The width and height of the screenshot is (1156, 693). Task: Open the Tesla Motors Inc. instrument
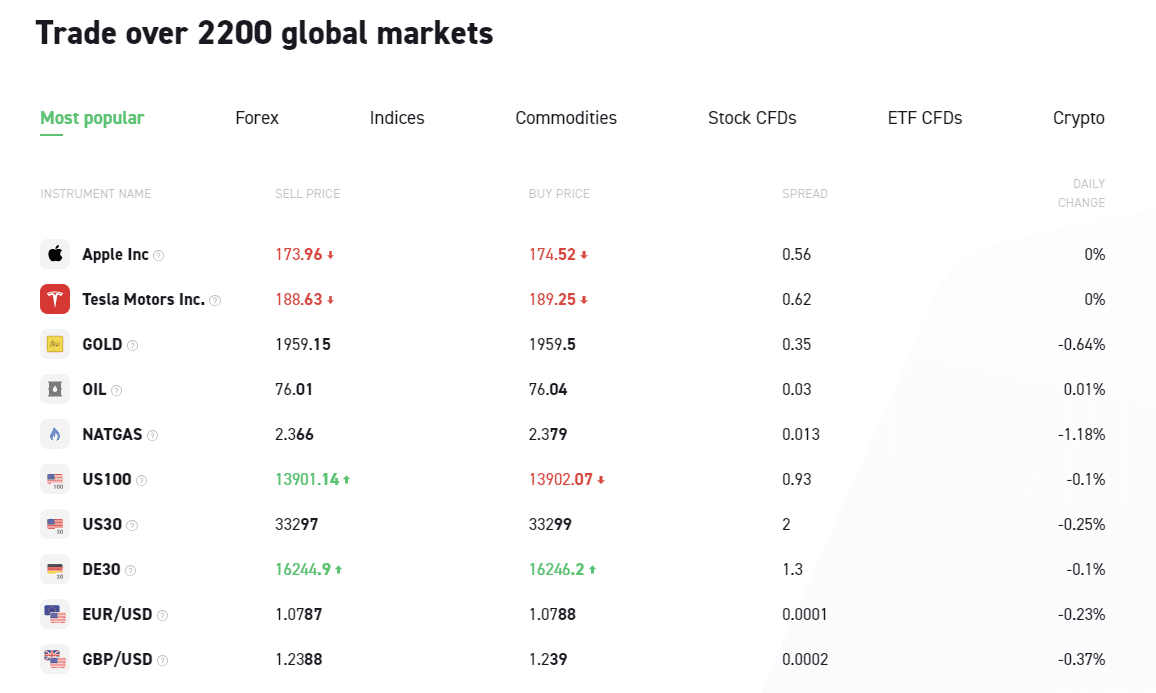click(x=143, y=299)
